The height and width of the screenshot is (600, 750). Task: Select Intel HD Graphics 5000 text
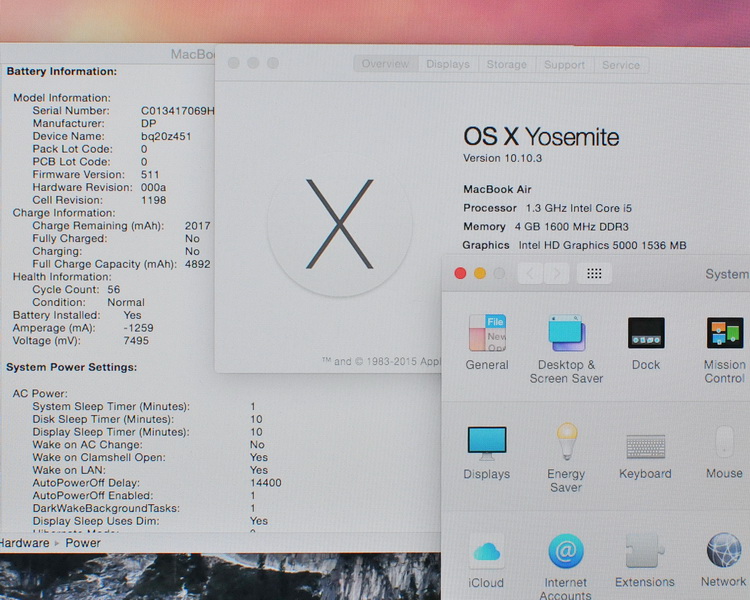coord(578,245)
